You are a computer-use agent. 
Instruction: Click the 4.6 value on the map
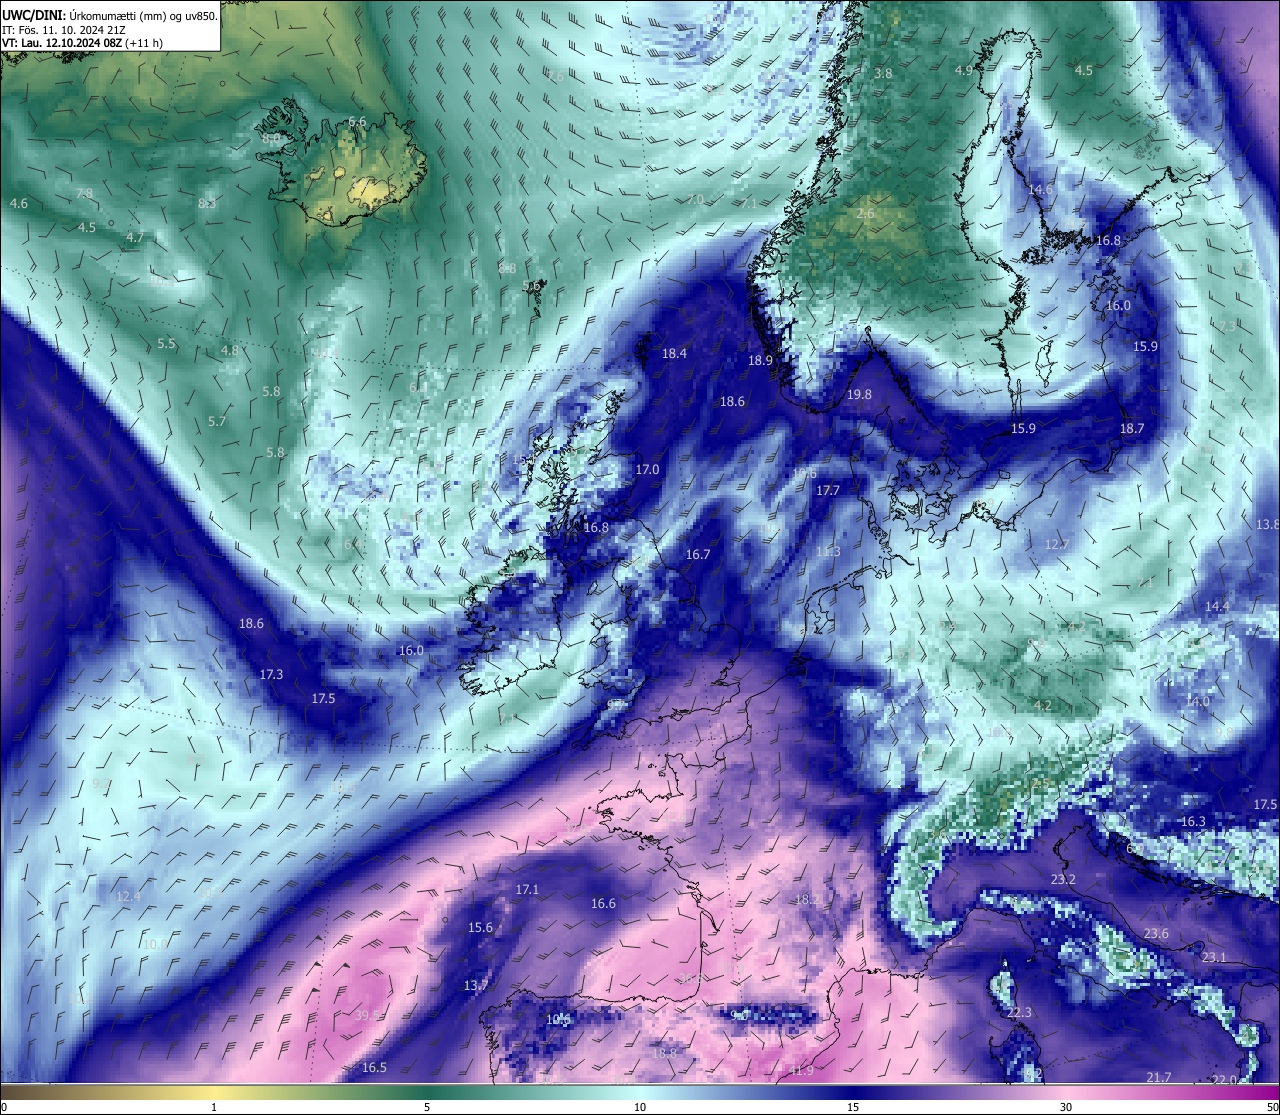coord(18,204)
